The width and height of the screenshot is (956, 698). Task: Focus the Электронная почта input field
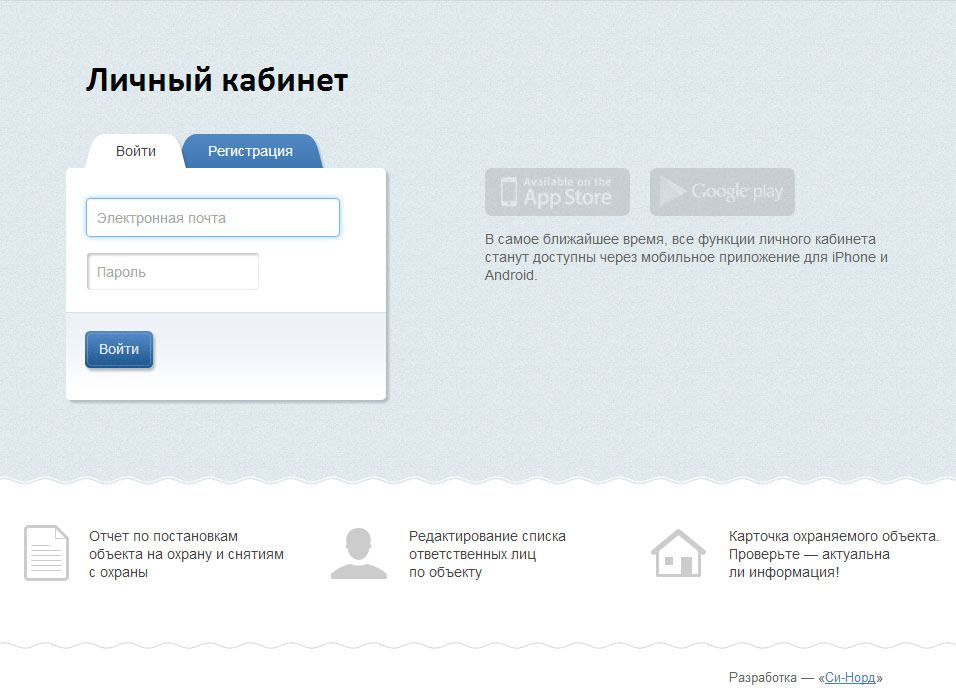point(213,218)
